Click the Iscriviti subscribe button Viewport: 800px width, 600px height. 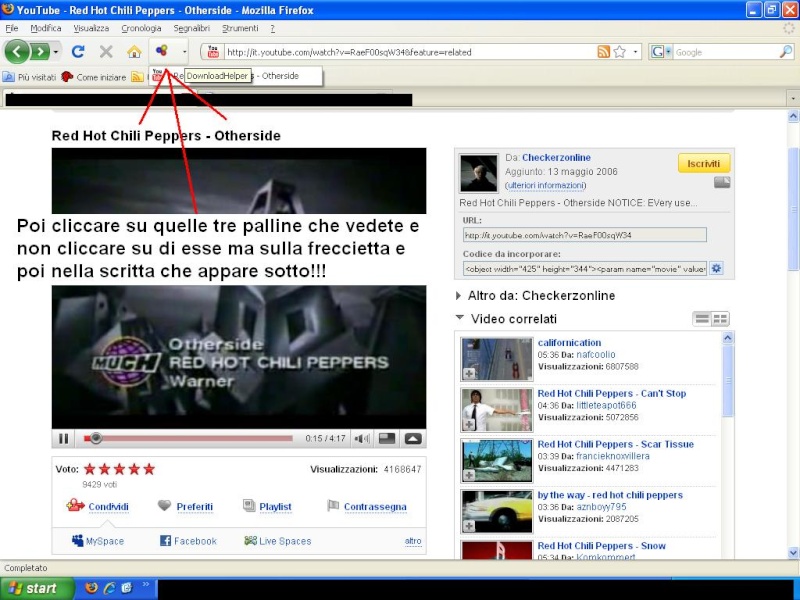point(704,164)
